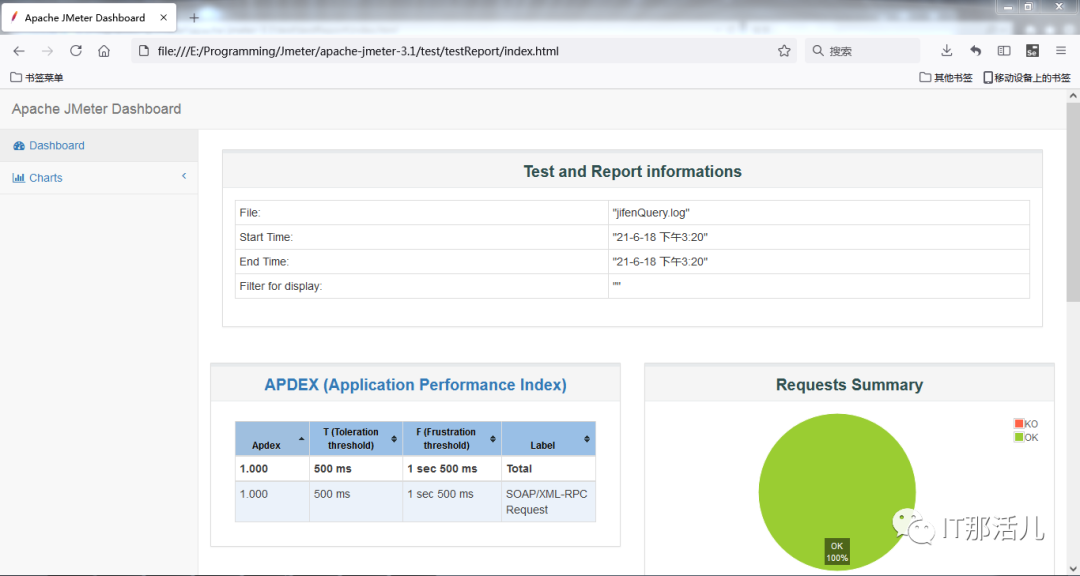Click the page info icon in address bar

pos(143,51)
